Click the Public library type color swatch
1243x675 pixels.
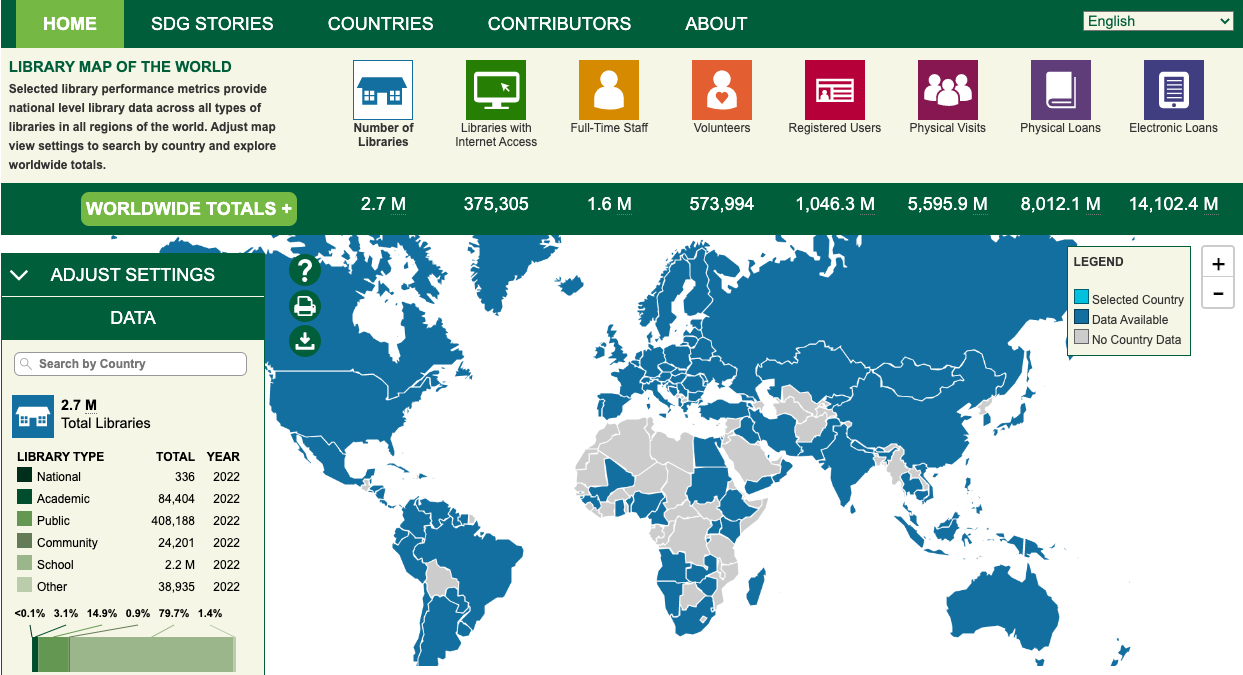point(25,520)
